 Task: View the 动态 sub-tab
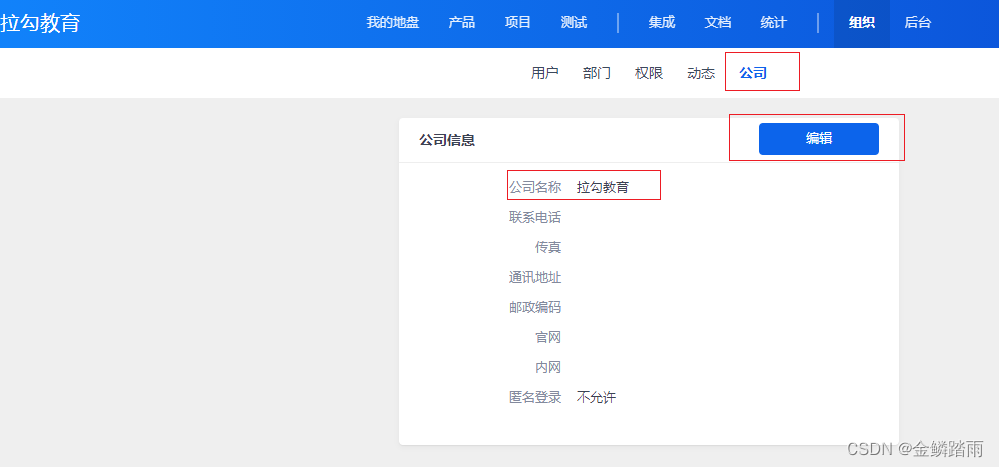coord(701,73)
